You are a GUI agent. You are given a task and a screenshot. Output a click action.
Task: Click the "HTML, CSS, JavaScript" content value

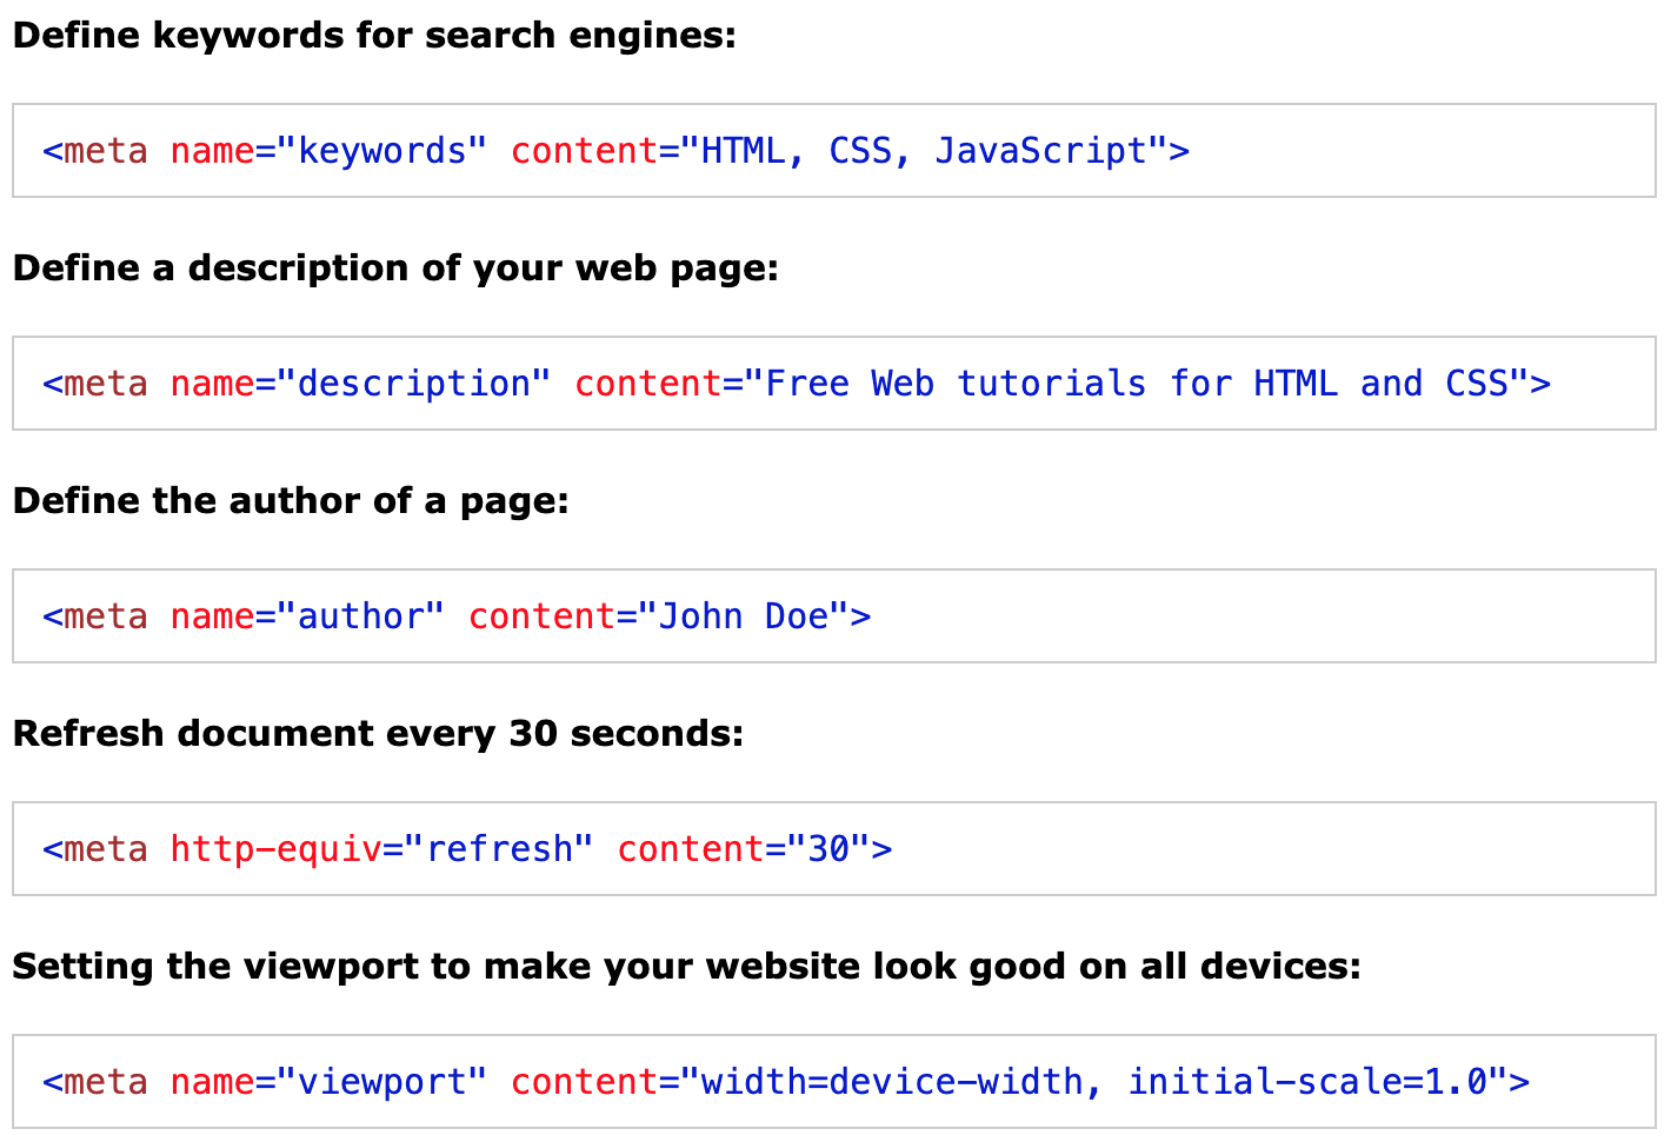[x=923, y=151]
